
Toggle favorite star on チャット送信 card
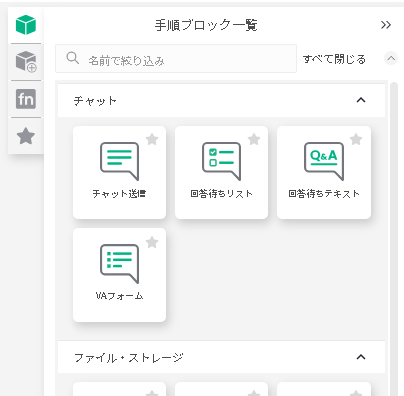click(x=152, y=139)
